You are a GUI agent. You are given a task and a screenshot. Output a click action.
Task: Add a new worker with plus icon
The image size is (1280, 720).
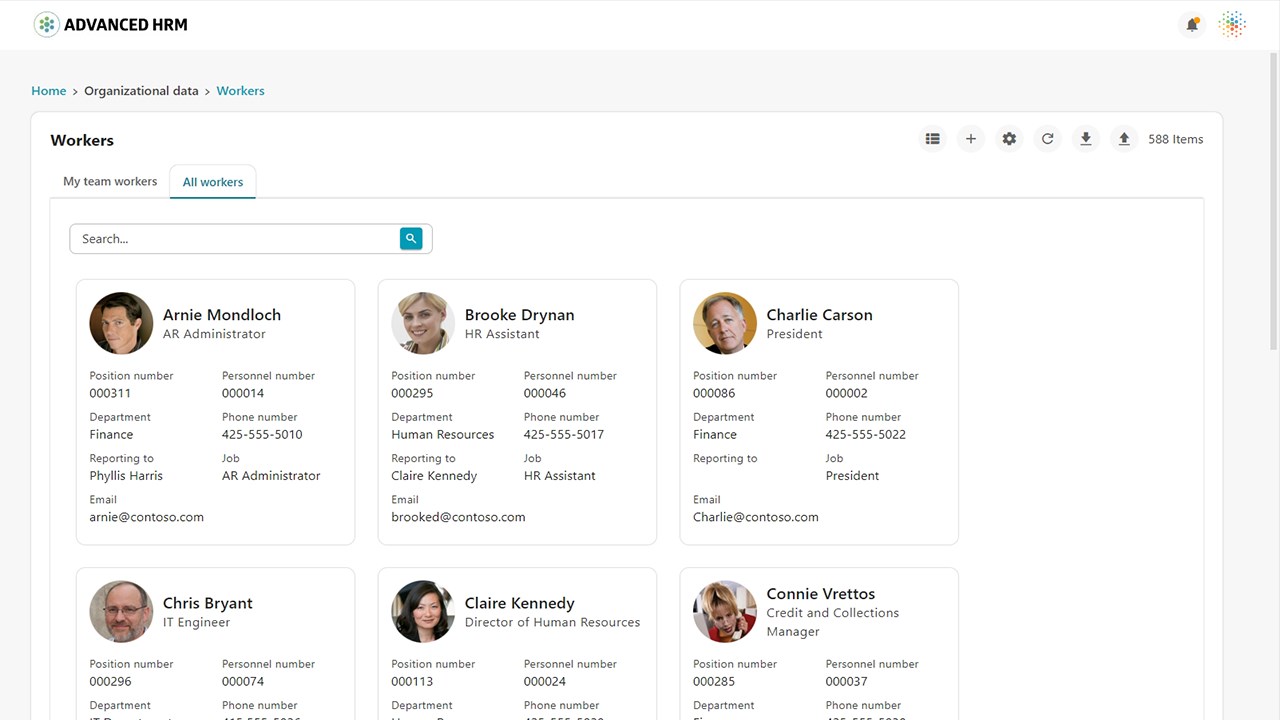(970, 139)
